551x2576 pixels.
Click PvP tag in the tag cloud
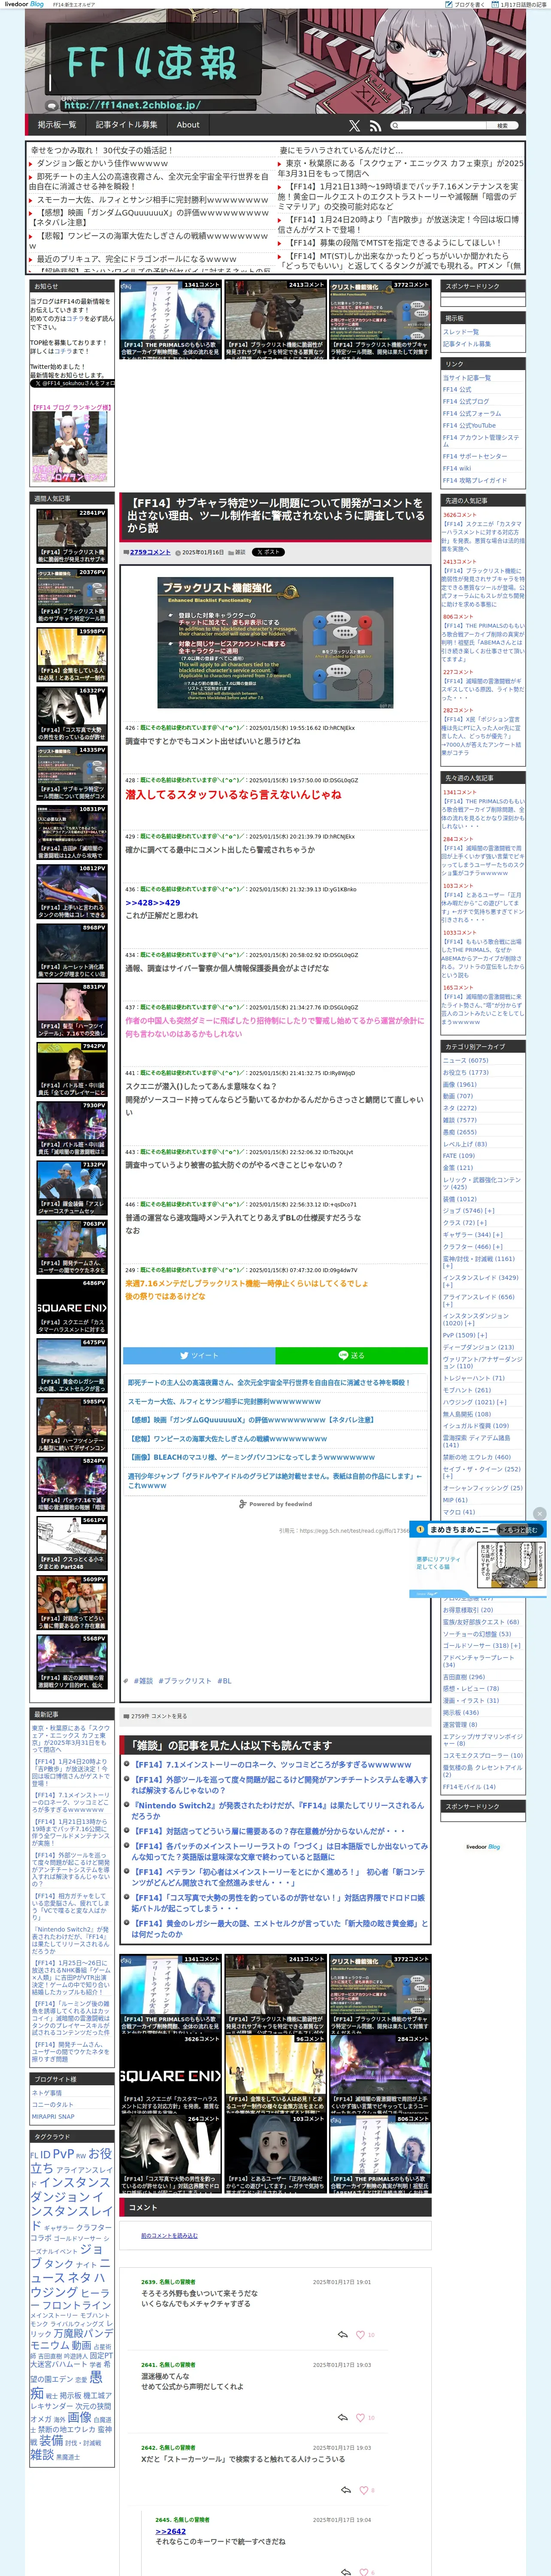click(63, 2154)
